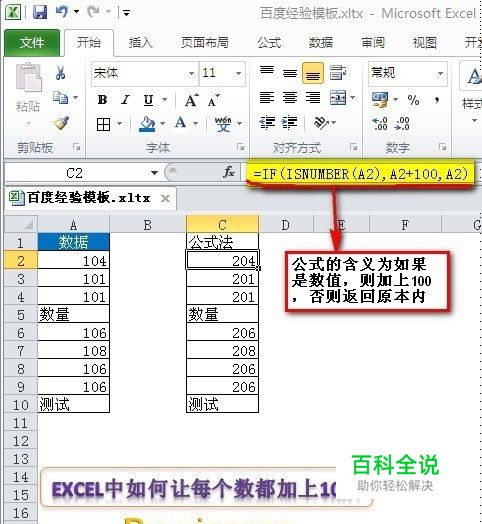Click the Undo arrow icon
482x524 pixels.
[62, 12]
